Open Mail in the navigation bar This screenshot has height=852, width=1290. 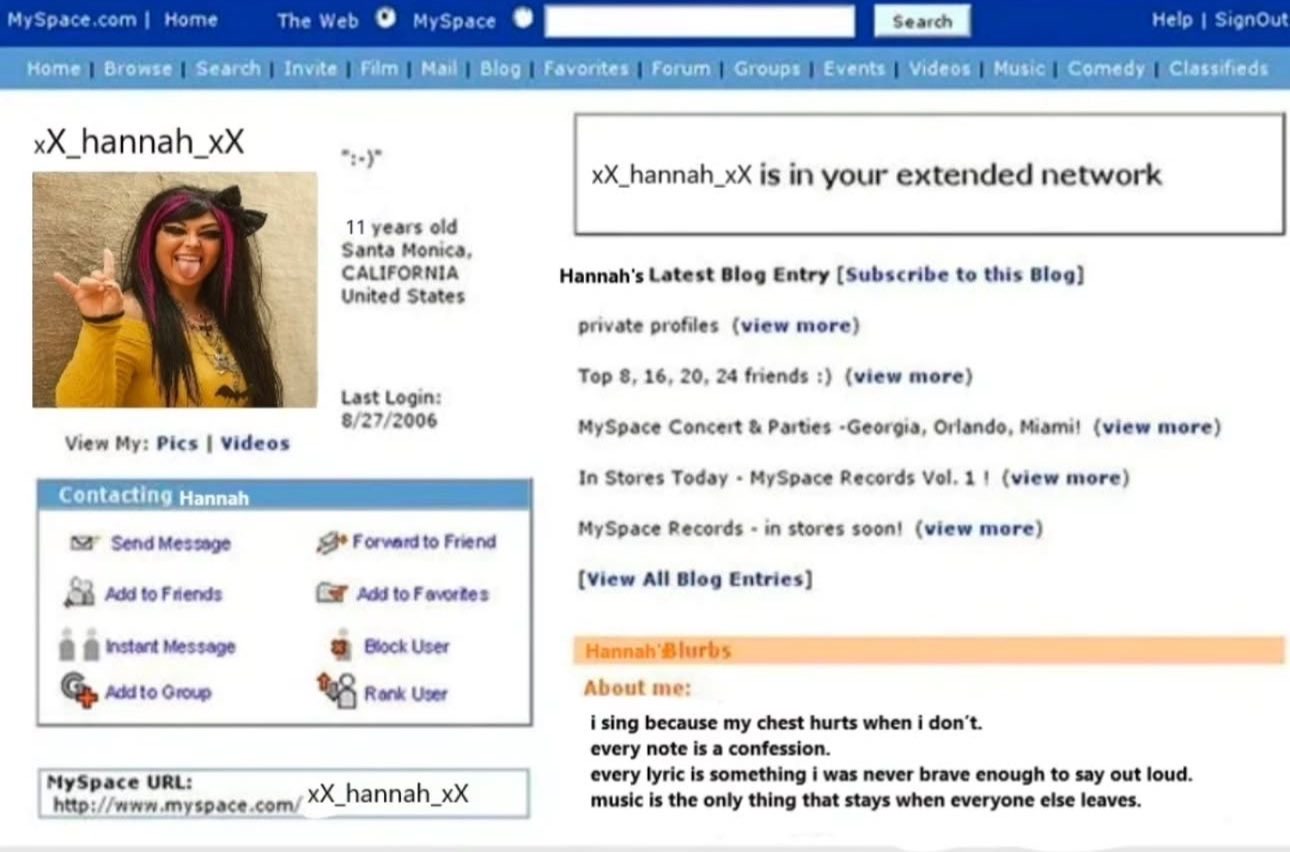(439, 68)
